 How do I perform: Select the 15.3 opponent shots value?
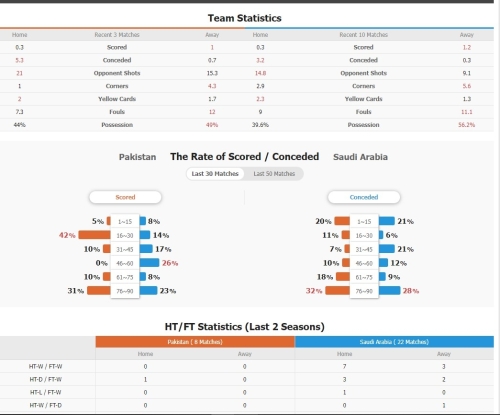pos(212,73)
